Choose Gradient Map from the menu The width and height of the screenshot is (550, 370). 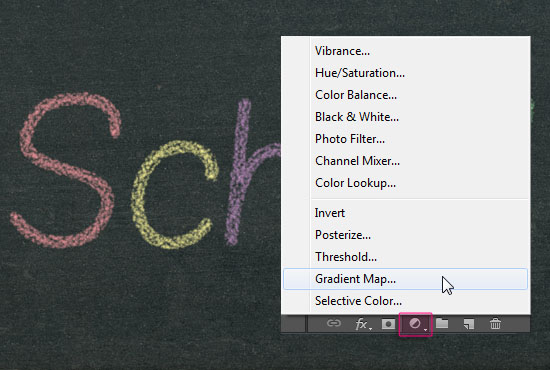(x=405, y=279)
